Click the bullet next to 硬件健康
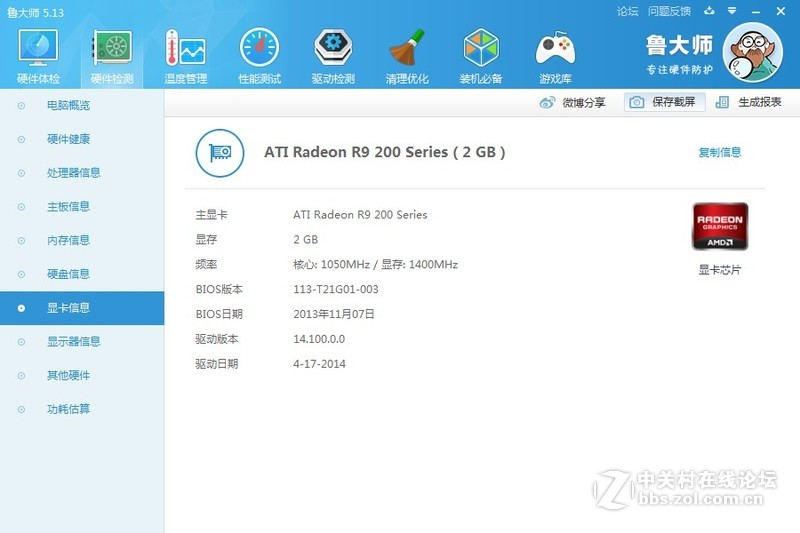Image resolution: width=800 pixels, height=533 pixels. [x=21, y=139]
